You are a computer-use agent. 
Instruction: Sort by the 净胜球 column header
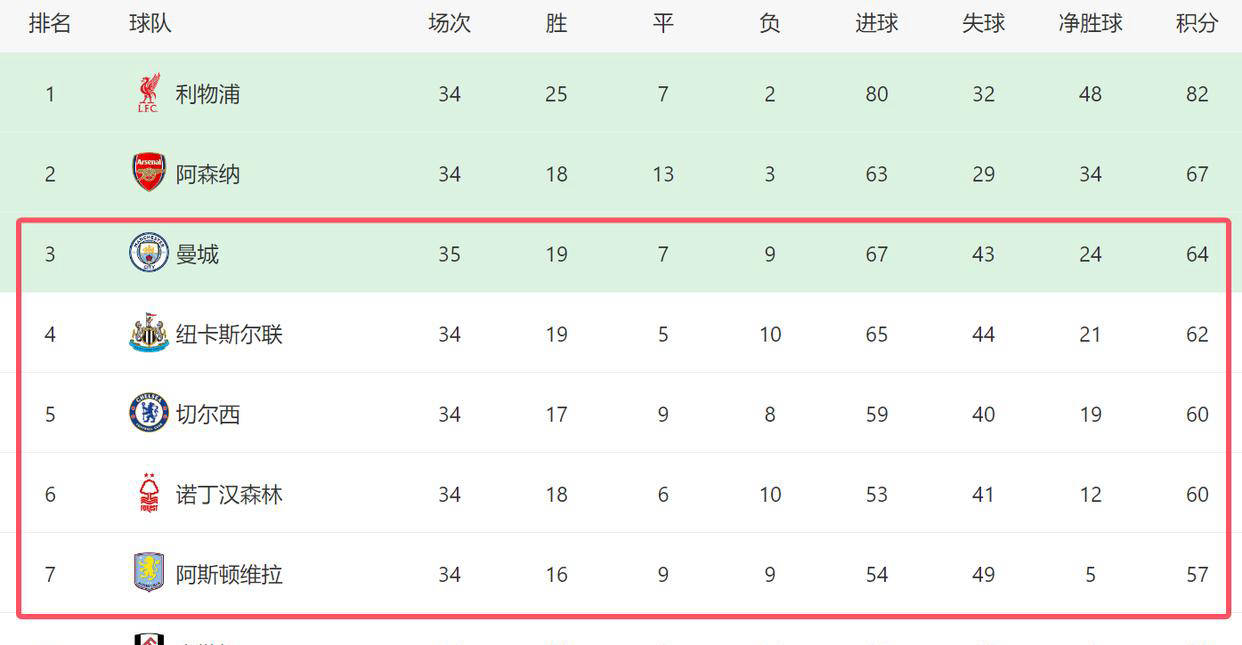pos(1090,23)
